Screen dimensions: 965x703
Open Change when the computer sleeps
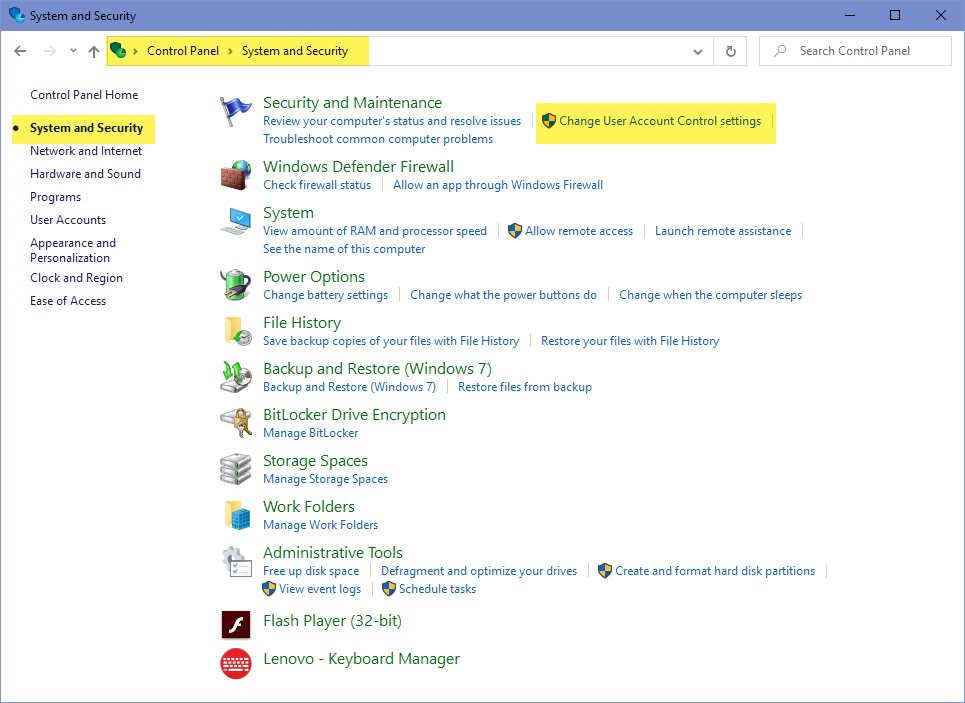[x=710, y=295]
